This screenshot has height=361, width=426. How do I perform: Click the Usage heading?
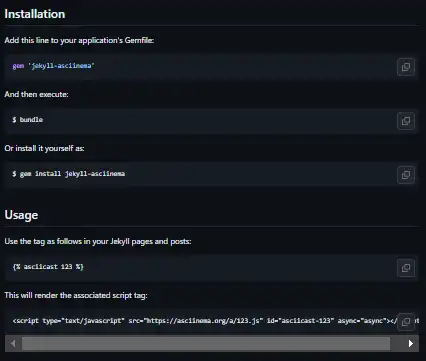coord(21,215)
